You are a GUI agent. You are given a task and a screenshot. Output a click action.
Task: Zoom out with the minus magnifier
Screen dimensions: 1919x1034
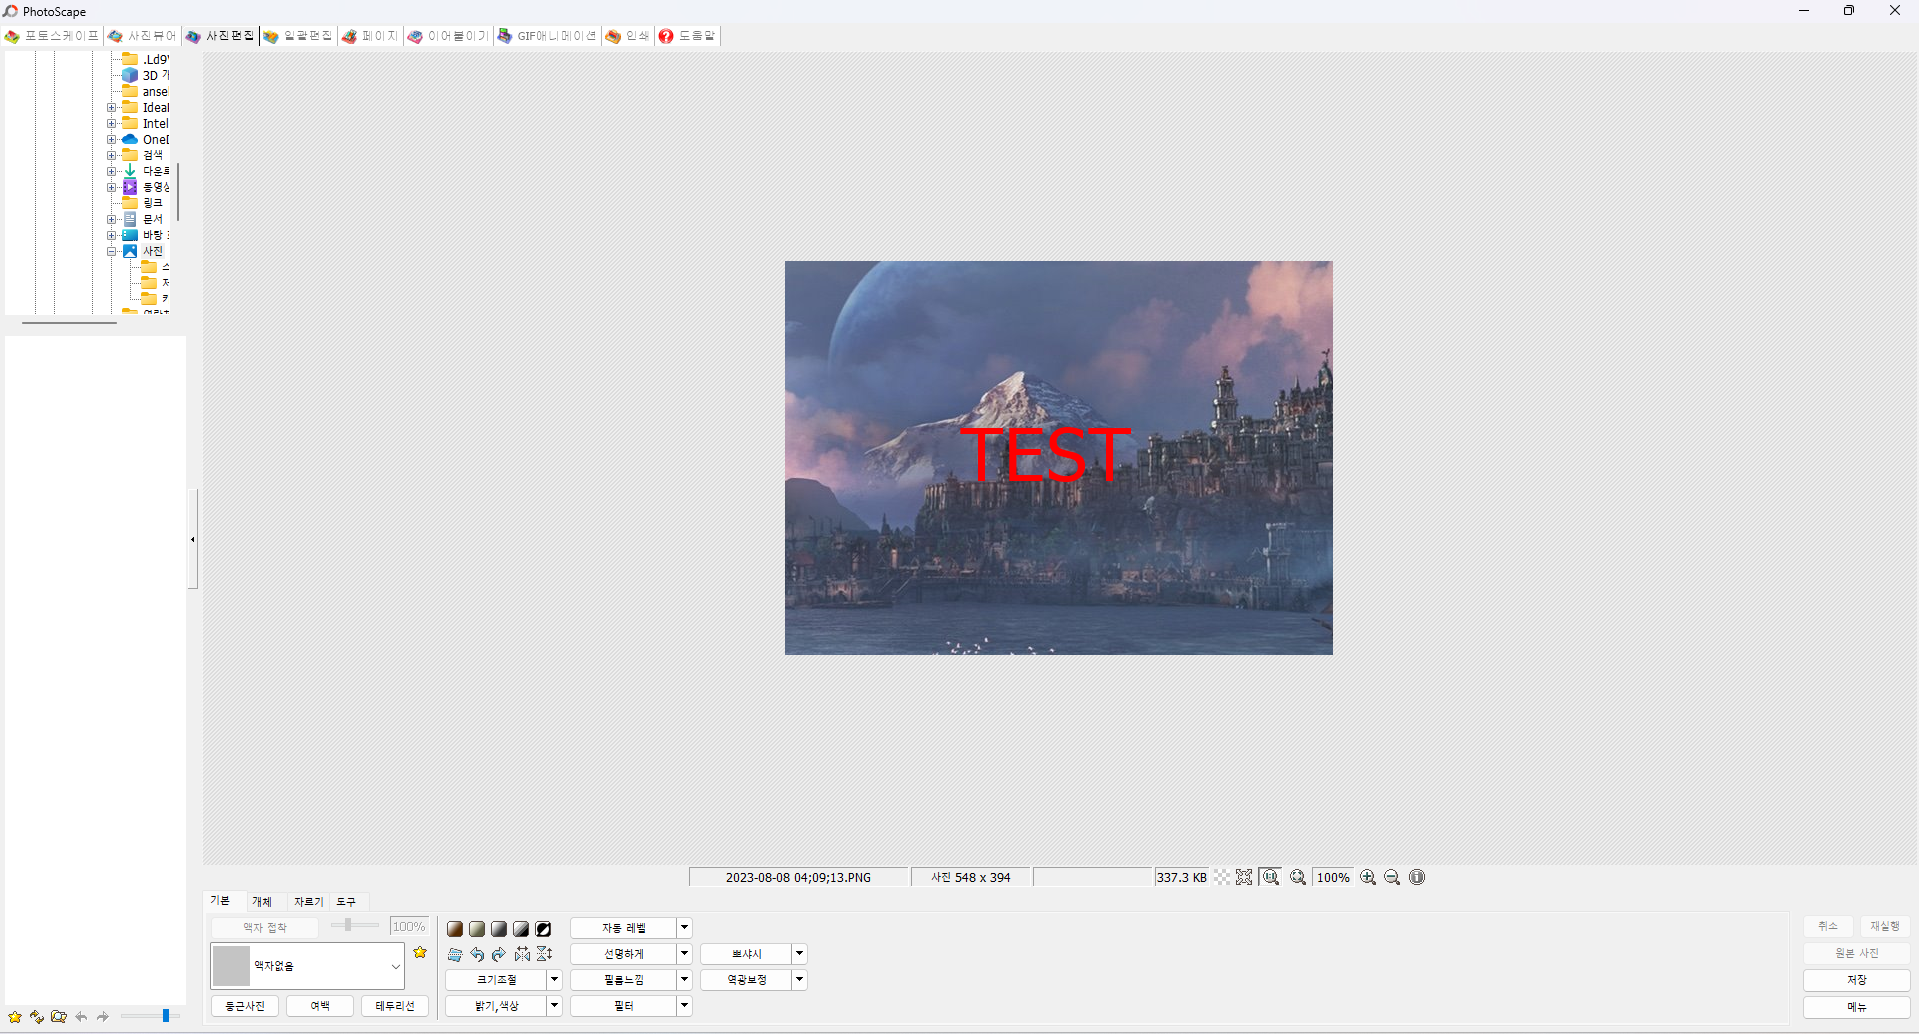coord(1392,877)
